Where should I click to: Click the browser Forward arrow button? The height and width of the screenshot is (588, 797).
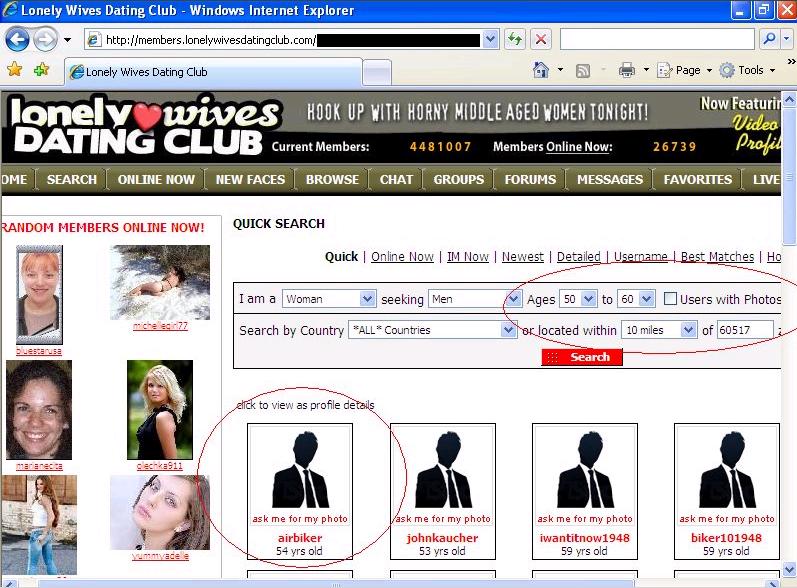pyautogui.click(x=45, y=39)
